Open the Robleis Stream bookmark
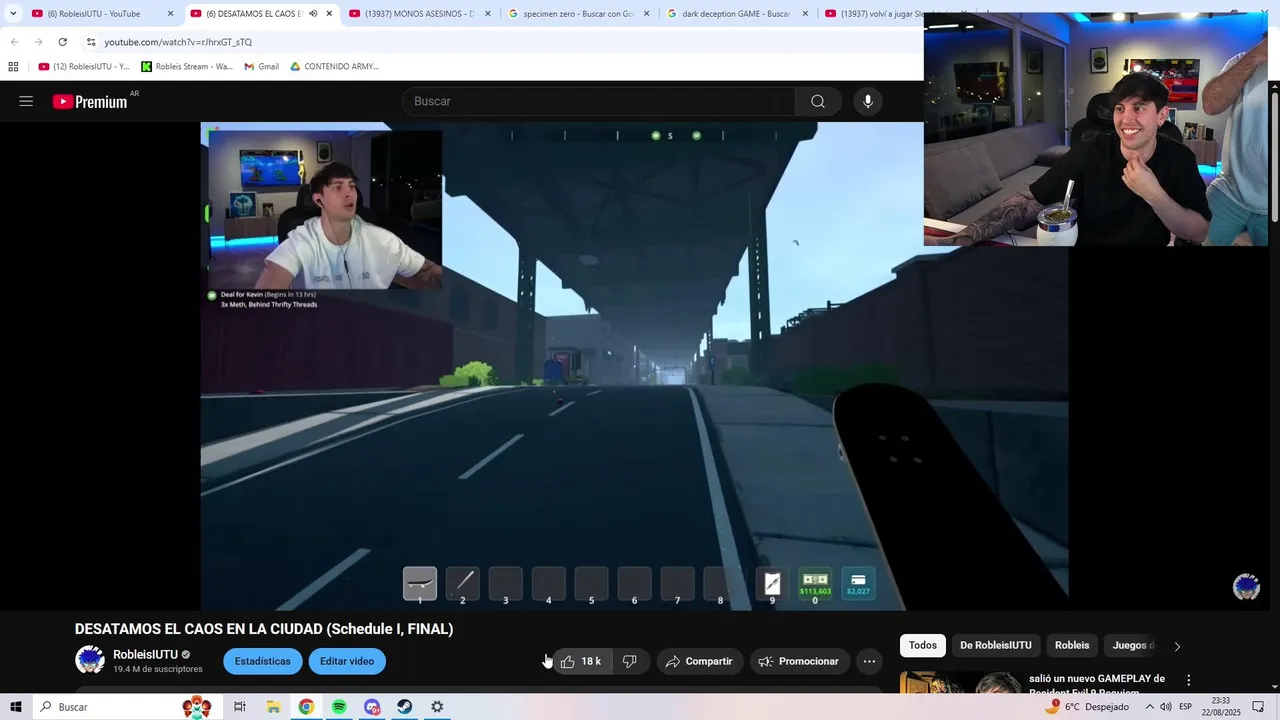This screenshot has height=720, width=1280. pos(187,67)
